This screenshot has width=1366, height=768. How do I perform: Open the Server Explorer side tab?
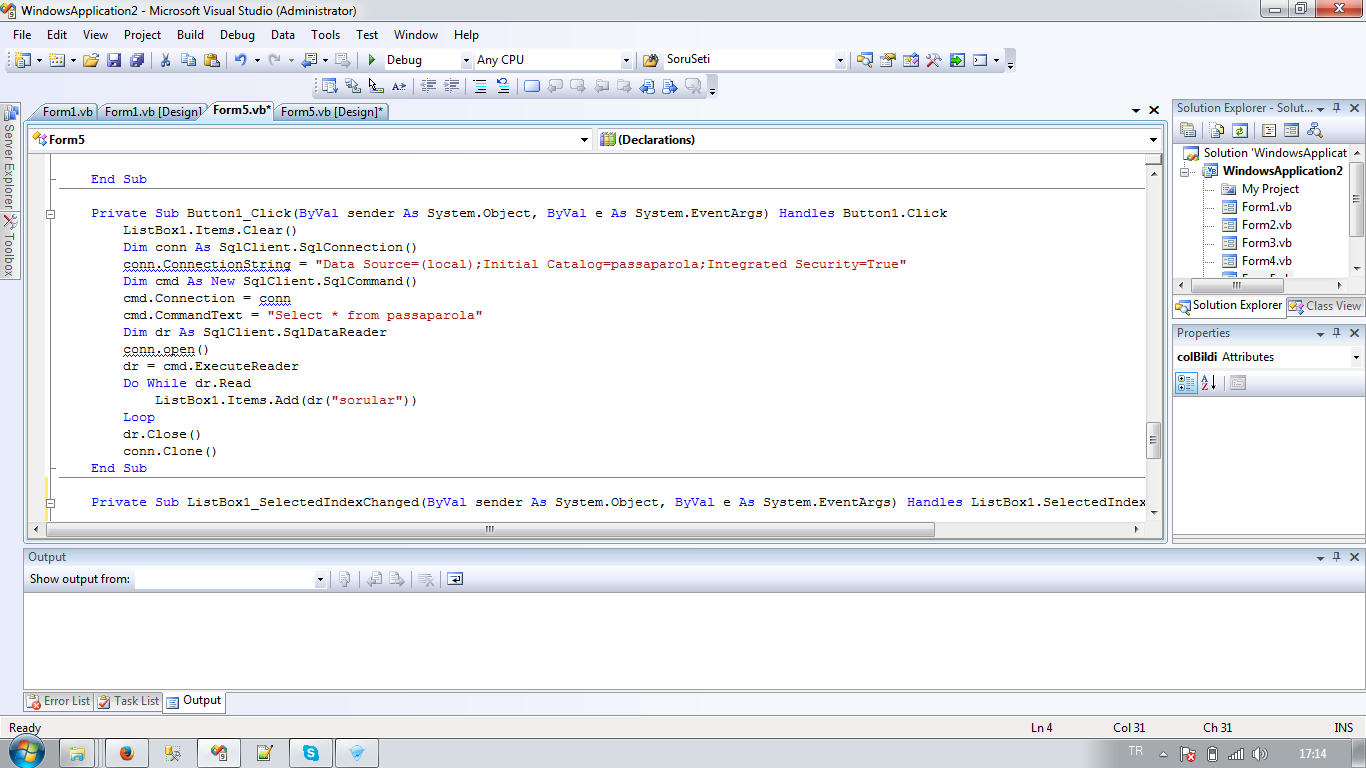(x=8, y=157)
